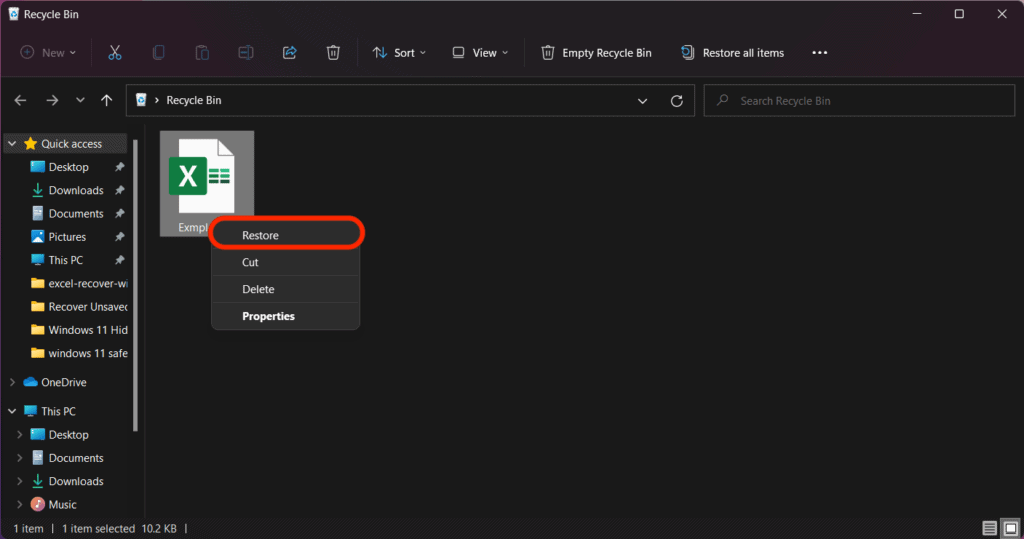Go up one folder level arrow
This screenshot has width=1024, height=539.
[107, 101]
